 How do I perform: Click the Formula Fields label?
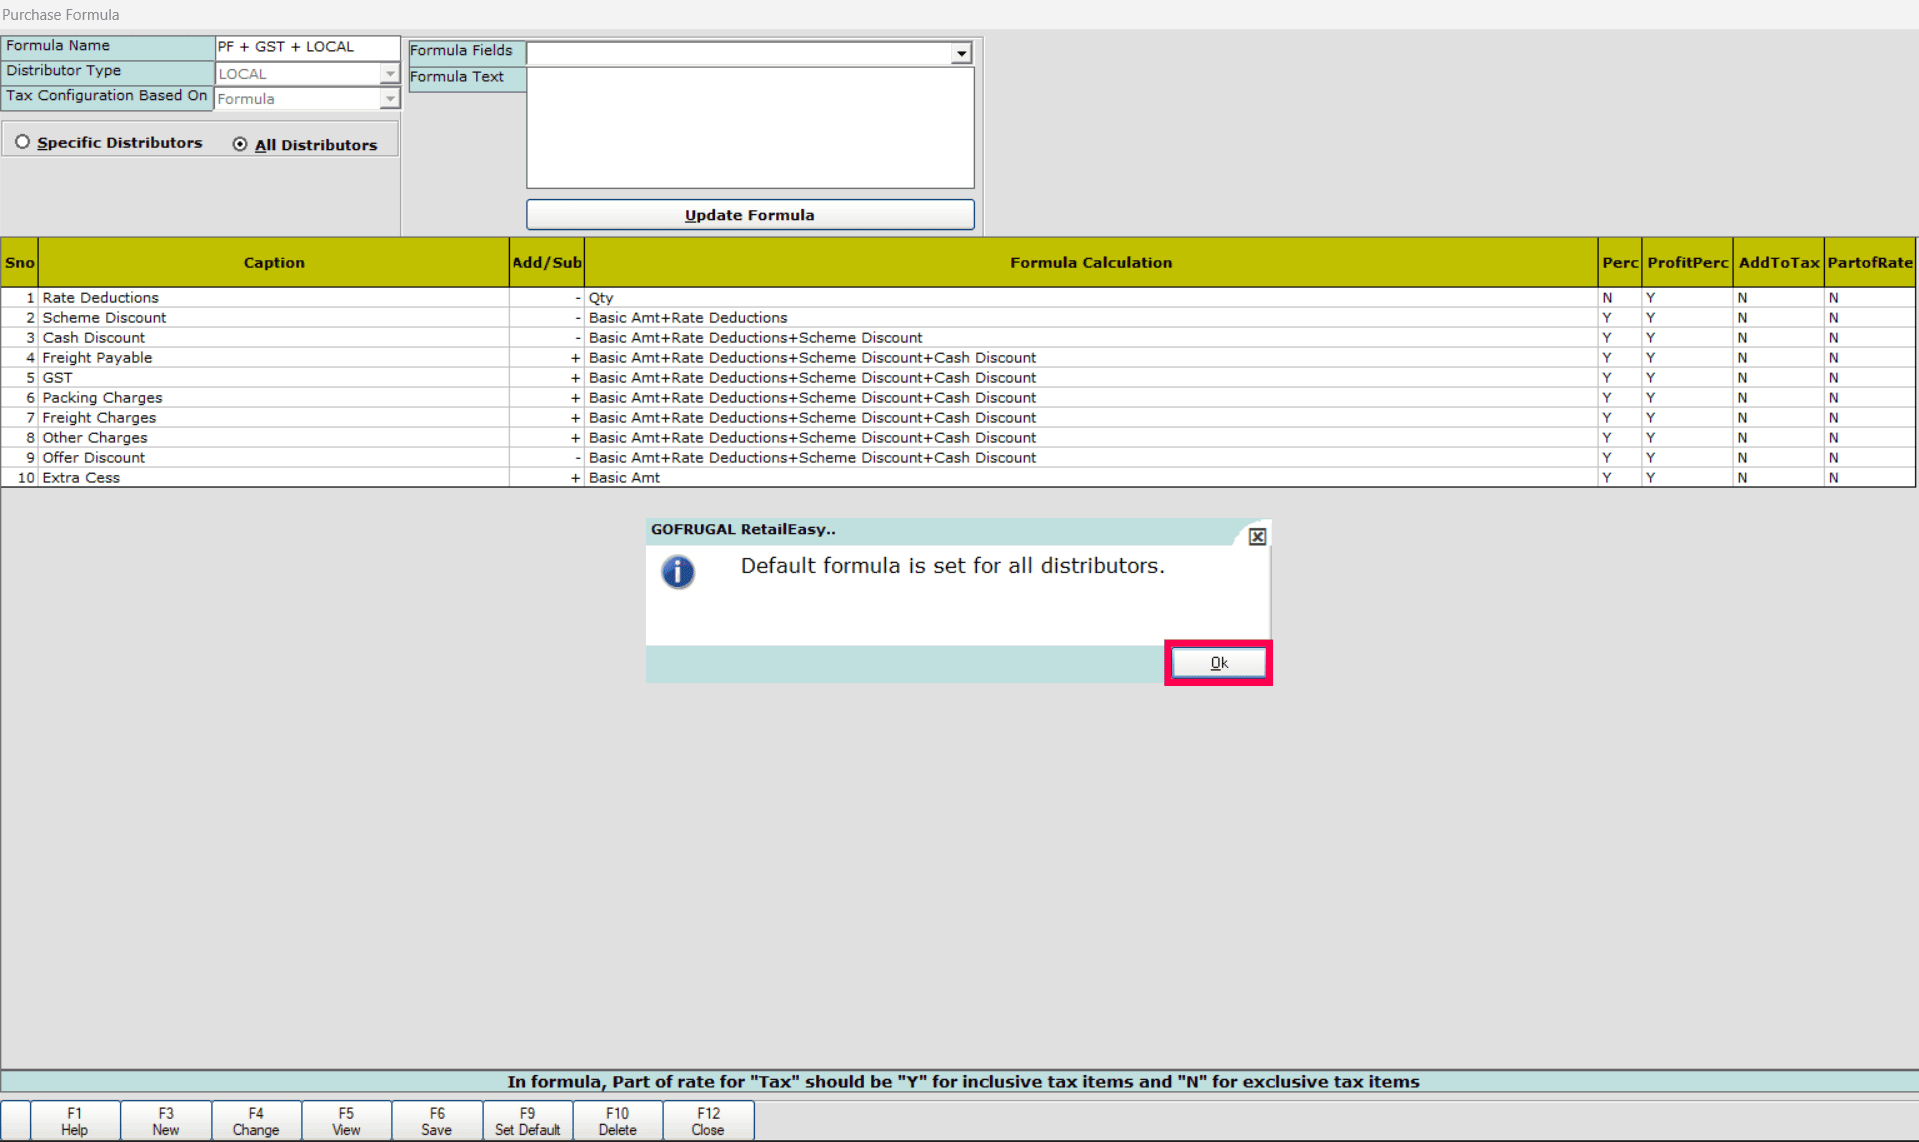point(461,51)
